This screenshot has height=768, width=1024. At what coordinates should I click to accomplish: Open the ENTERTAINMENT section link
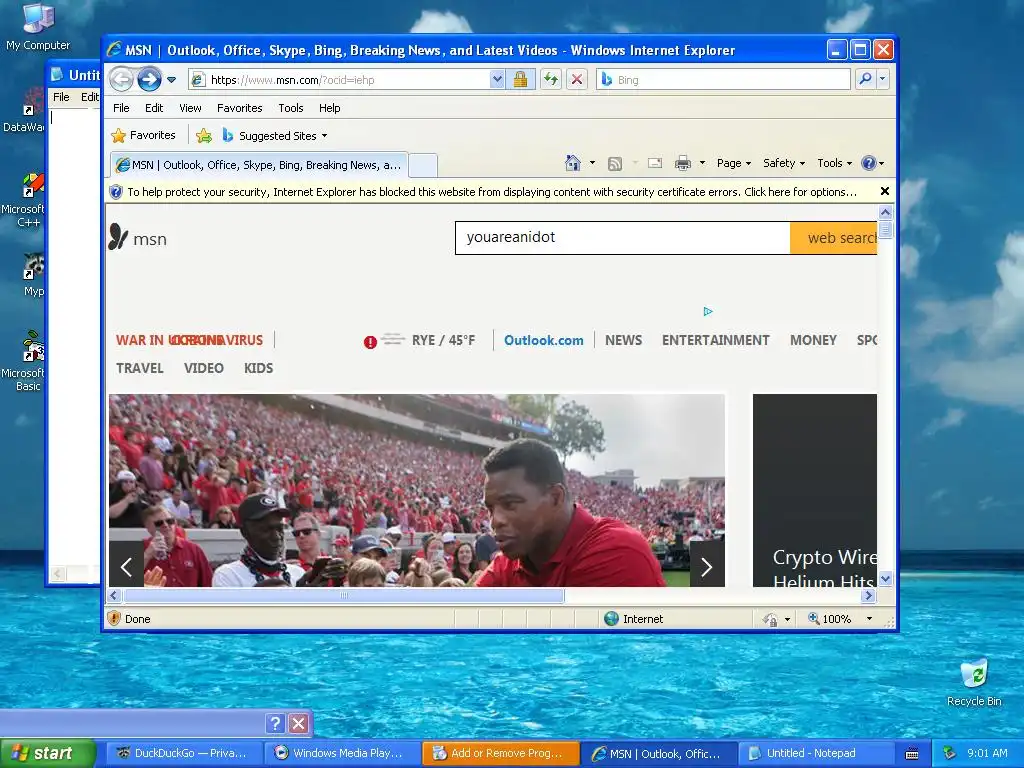click(715, 340)
